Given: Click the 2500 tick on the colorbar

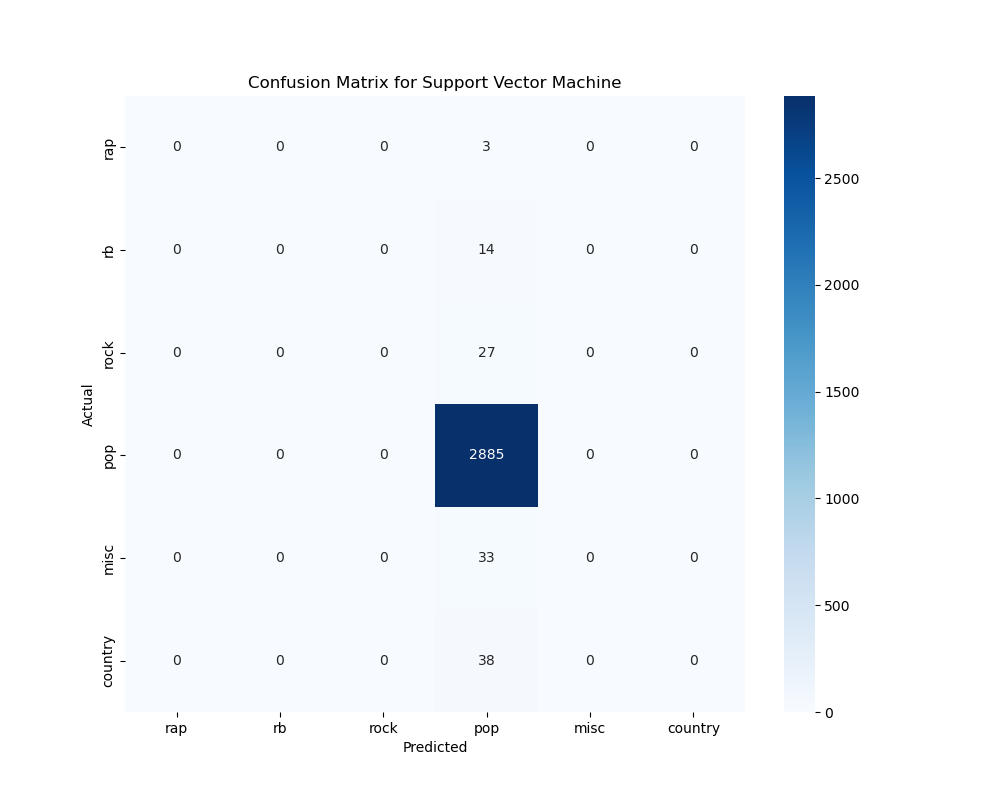Looking at the screenshot, I should [x=841, y=179].
